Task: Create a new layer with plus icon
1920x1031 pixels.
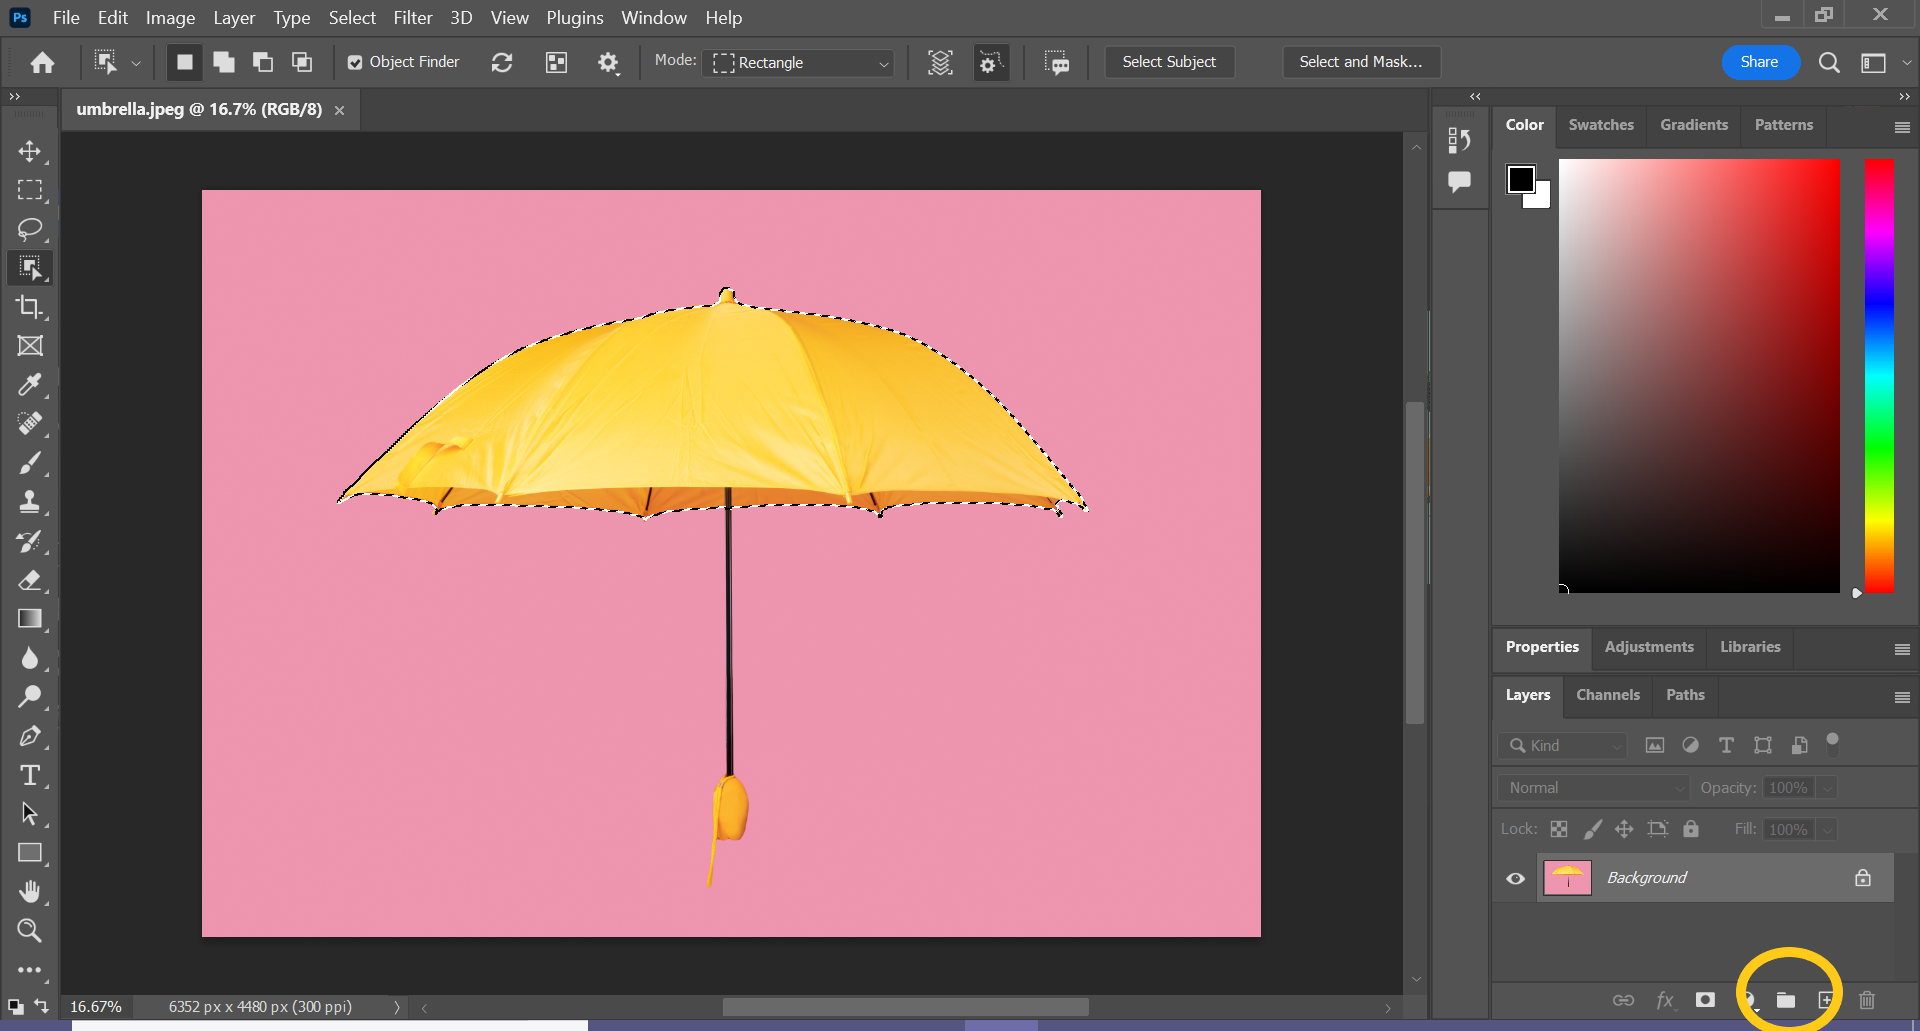Action: click(x=1826, y=1000)
